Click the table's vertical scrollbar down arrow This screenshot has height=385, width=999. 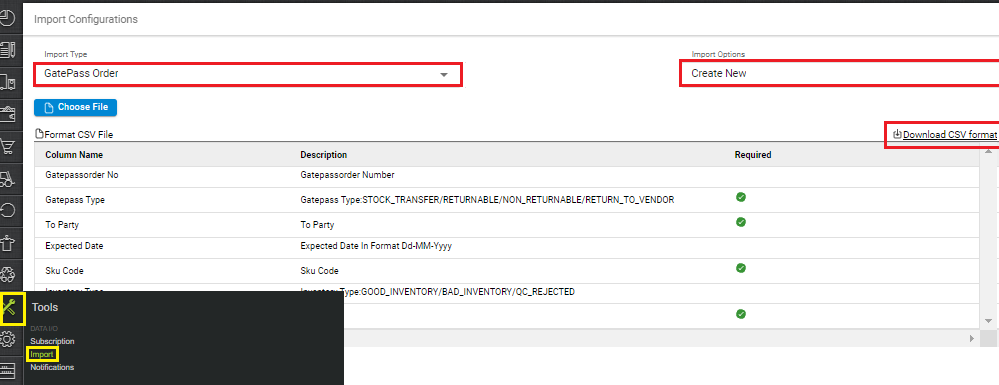[x=988, y=321]
